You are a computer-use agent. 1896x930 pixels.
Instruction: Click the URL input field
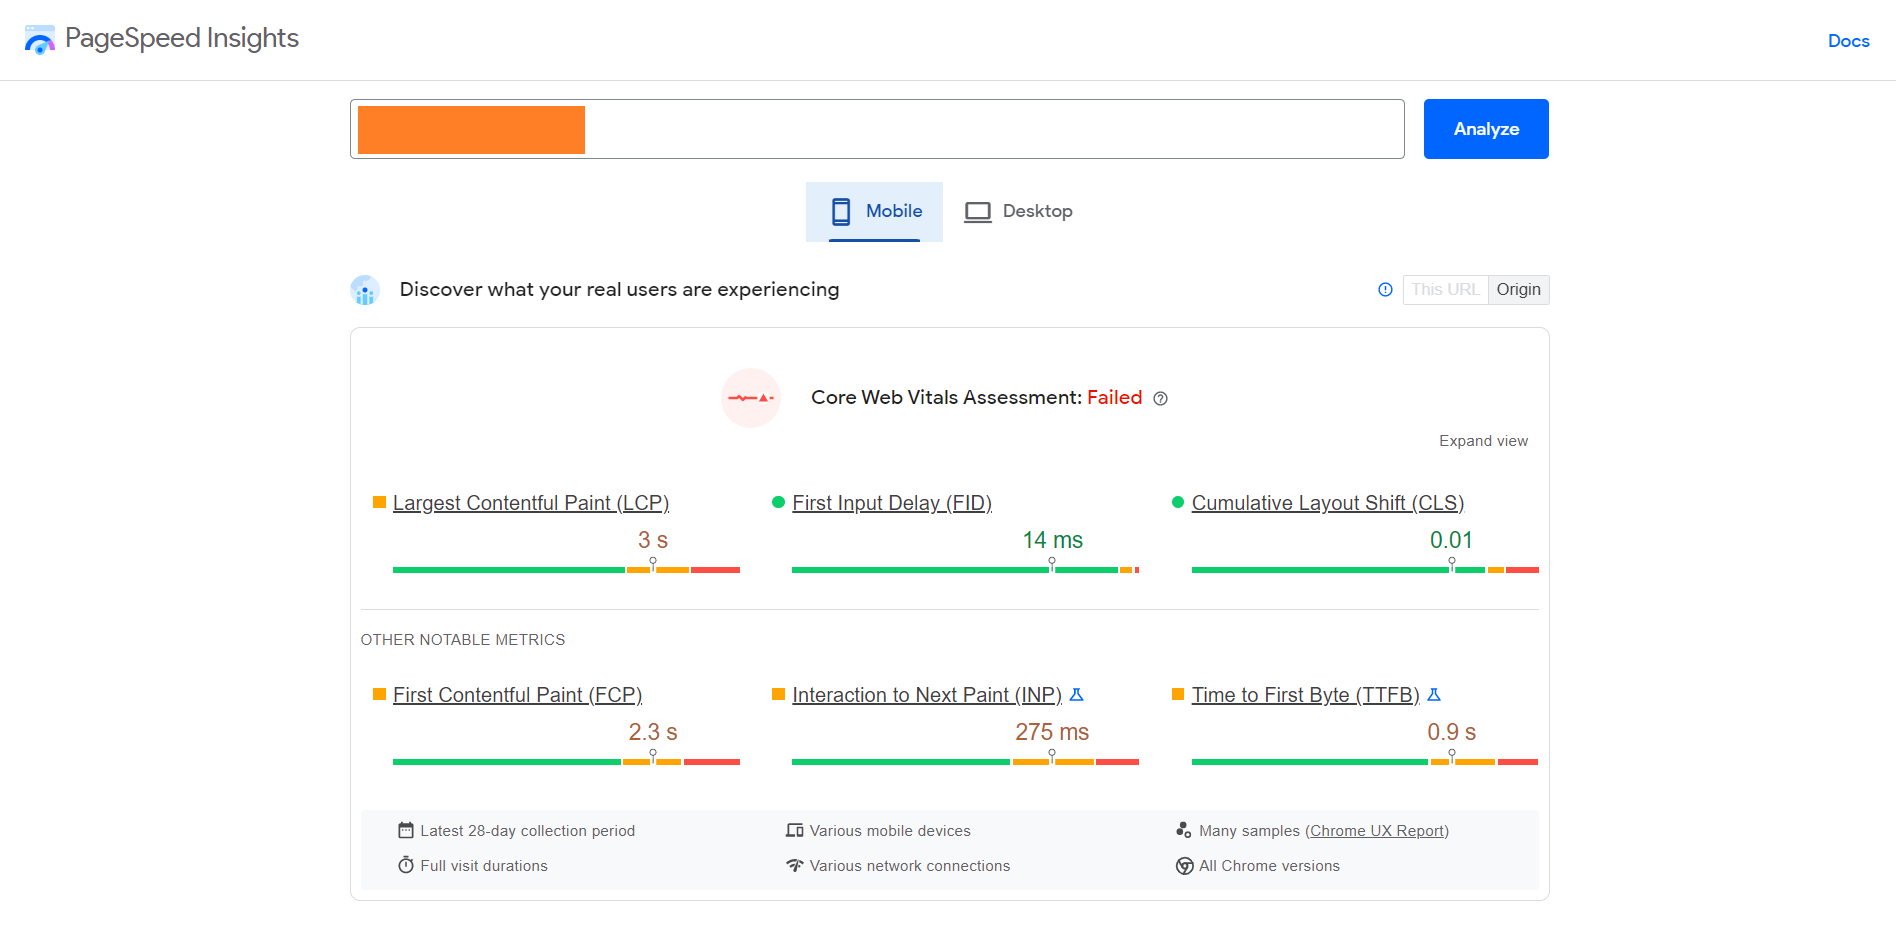click(877, 129)
